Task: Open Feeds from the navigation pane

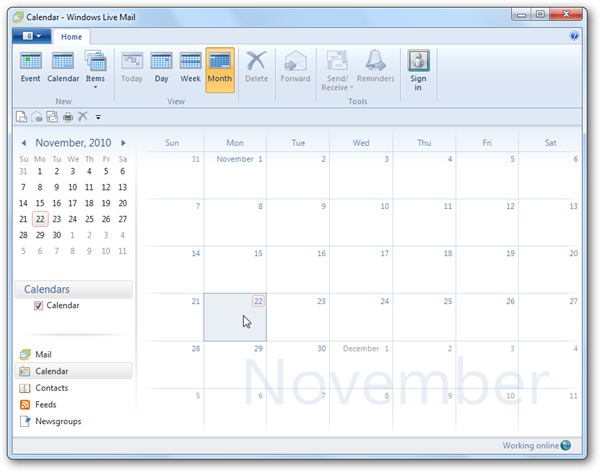Action: coord(45,405)
